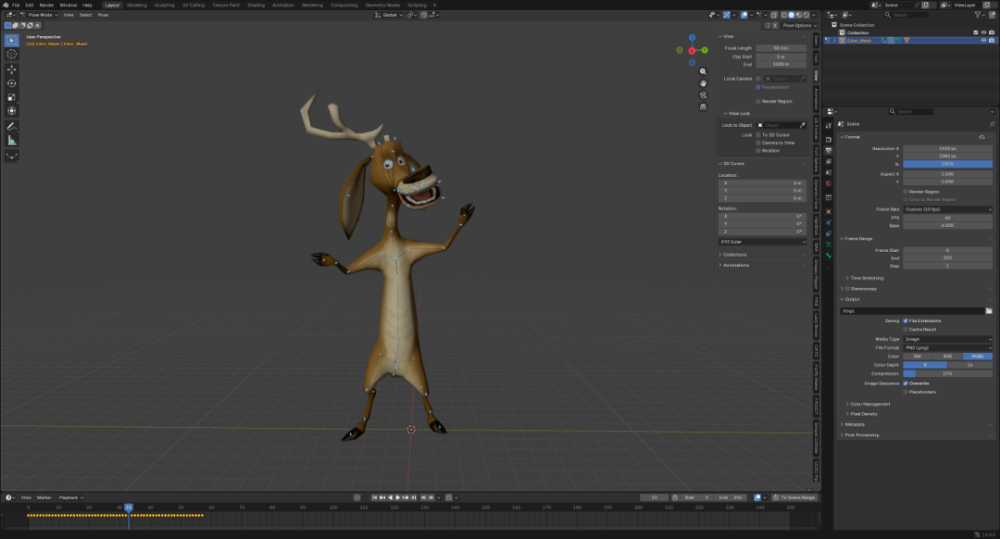Jump to last frame in timeline
This screenshot has width=1000, height=539.
click(414, 498)
